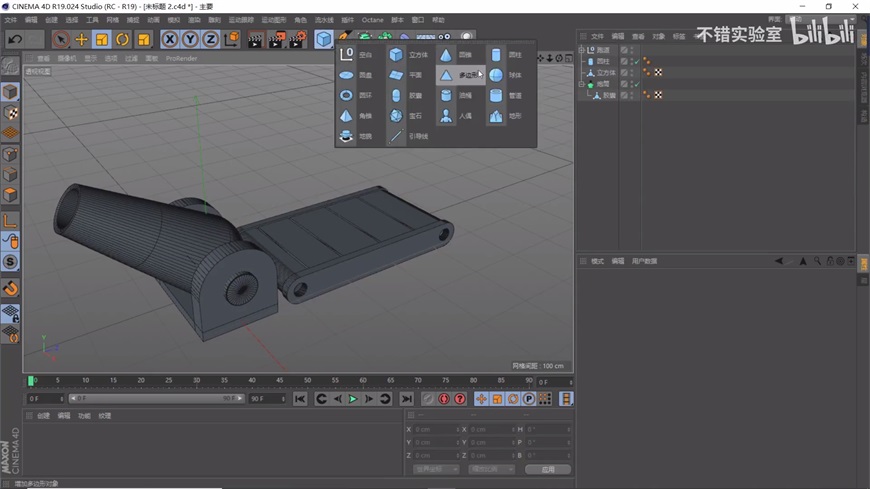Select the Move tool in toolbar
Screen dimensions: 870x489
(x=82, y=39)
